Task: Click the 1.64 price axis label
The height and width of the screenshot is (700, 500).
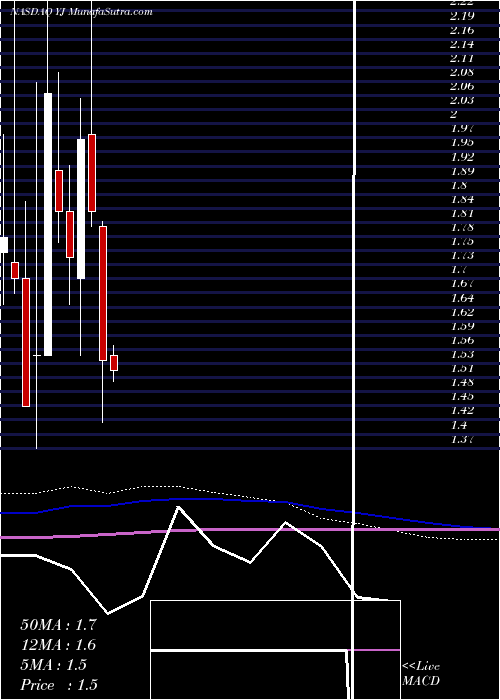Action: coord(462,298)
